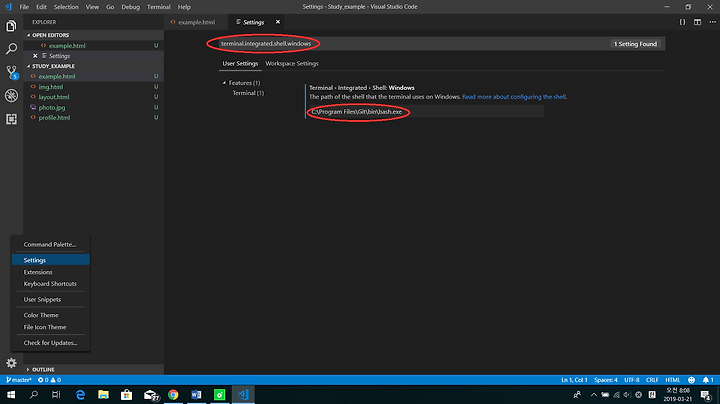
Task: Open the Windows Start menu
Action: click(x=11, y=395)
